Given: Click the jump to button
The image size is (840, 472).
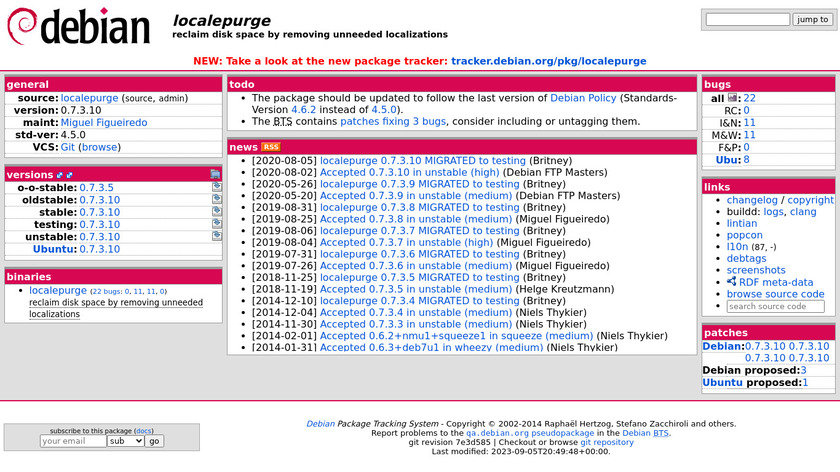Looking at the screenshot, I should [x=812, y=19].
